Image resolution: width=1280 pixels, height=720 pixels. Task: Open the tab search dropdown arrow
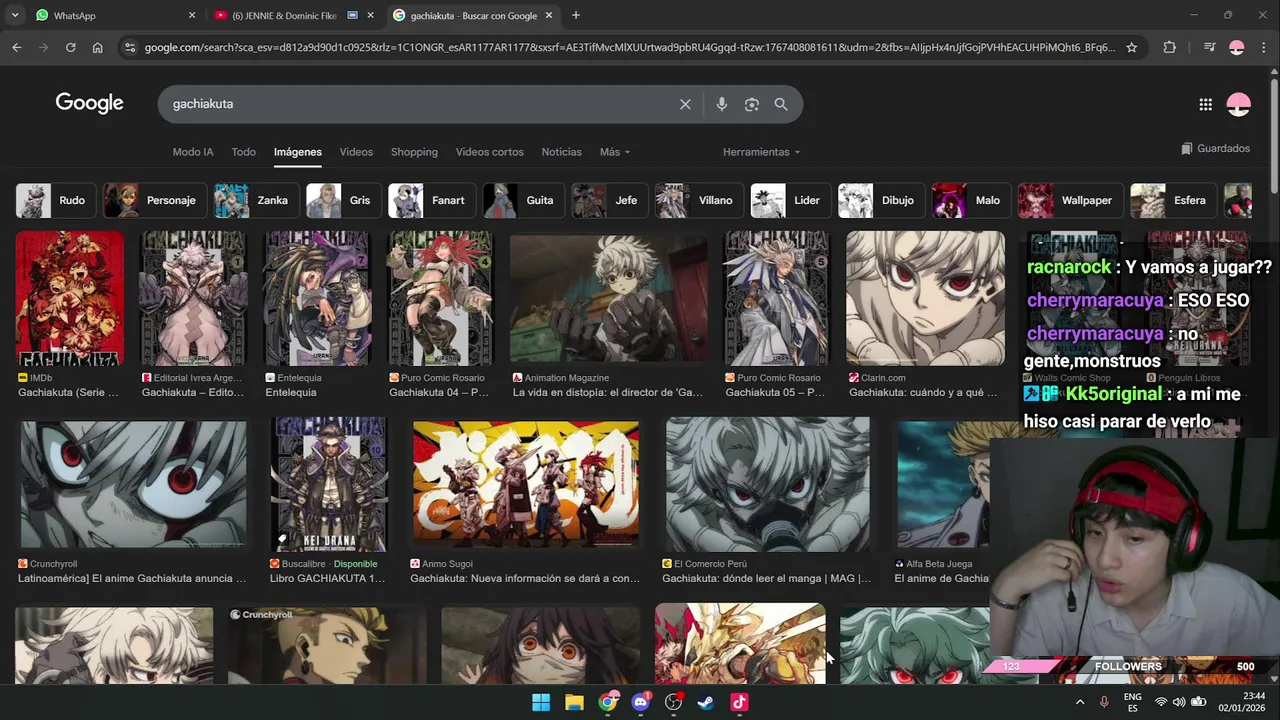click(14, 15)
